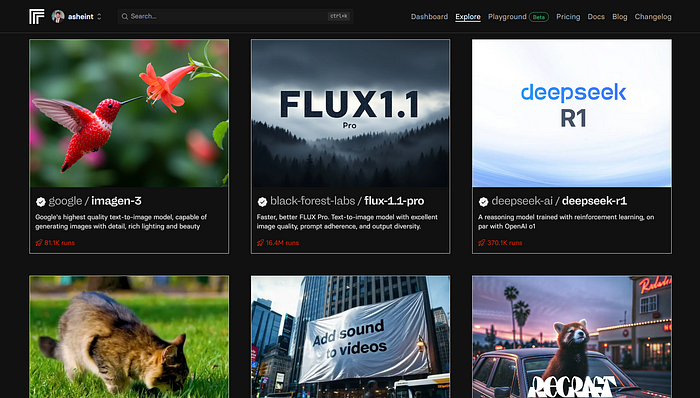This screenshot has height=398, width=700.
Task: Click the asheint profile avatar
Action: click(58, 17)
